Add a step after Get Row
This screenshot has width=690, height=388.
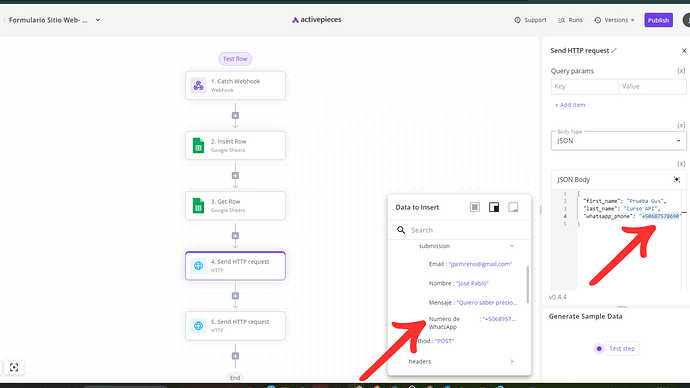[x=235, y=236]
